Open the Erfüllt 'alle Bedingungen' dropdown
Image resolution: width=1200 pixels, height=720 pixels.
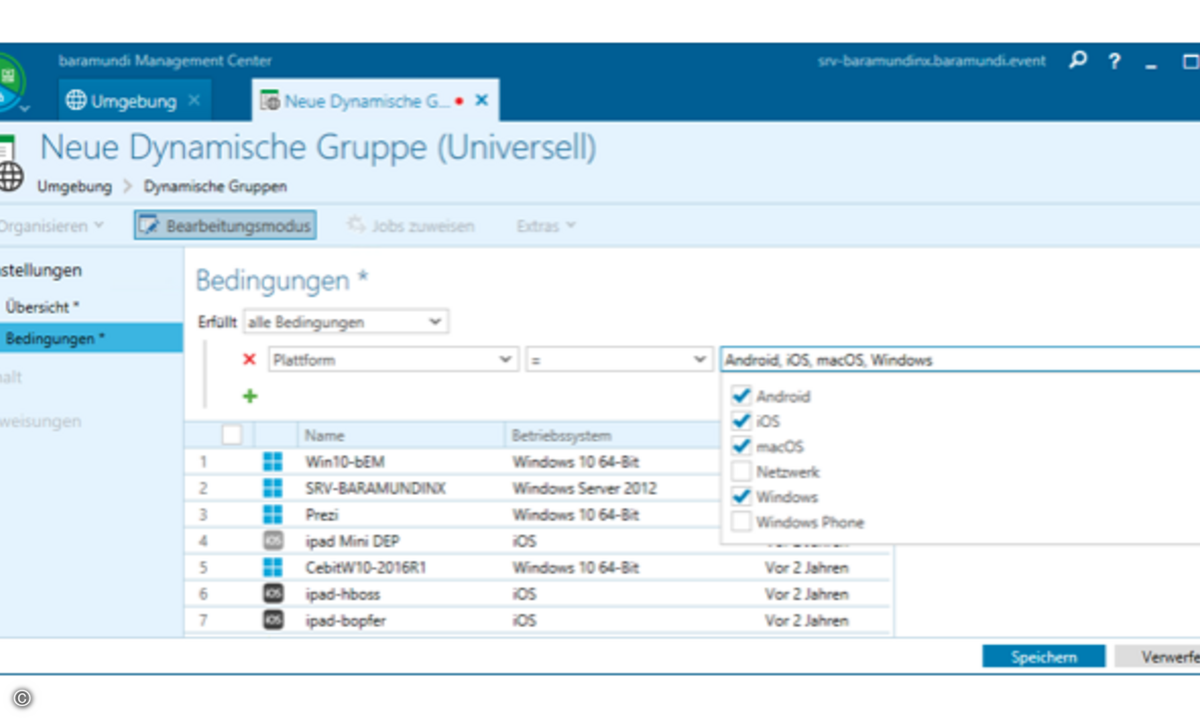346,322
